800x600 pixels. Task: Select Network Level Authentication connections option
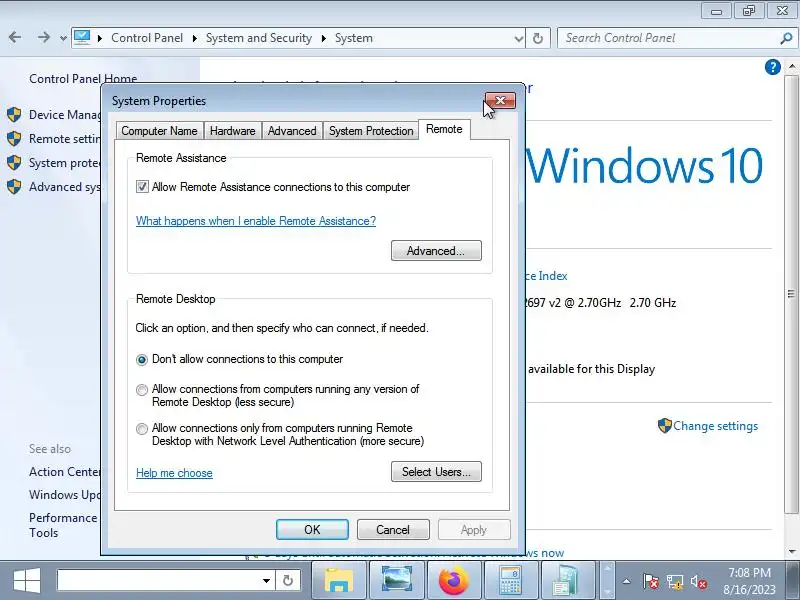pos(142,429)
